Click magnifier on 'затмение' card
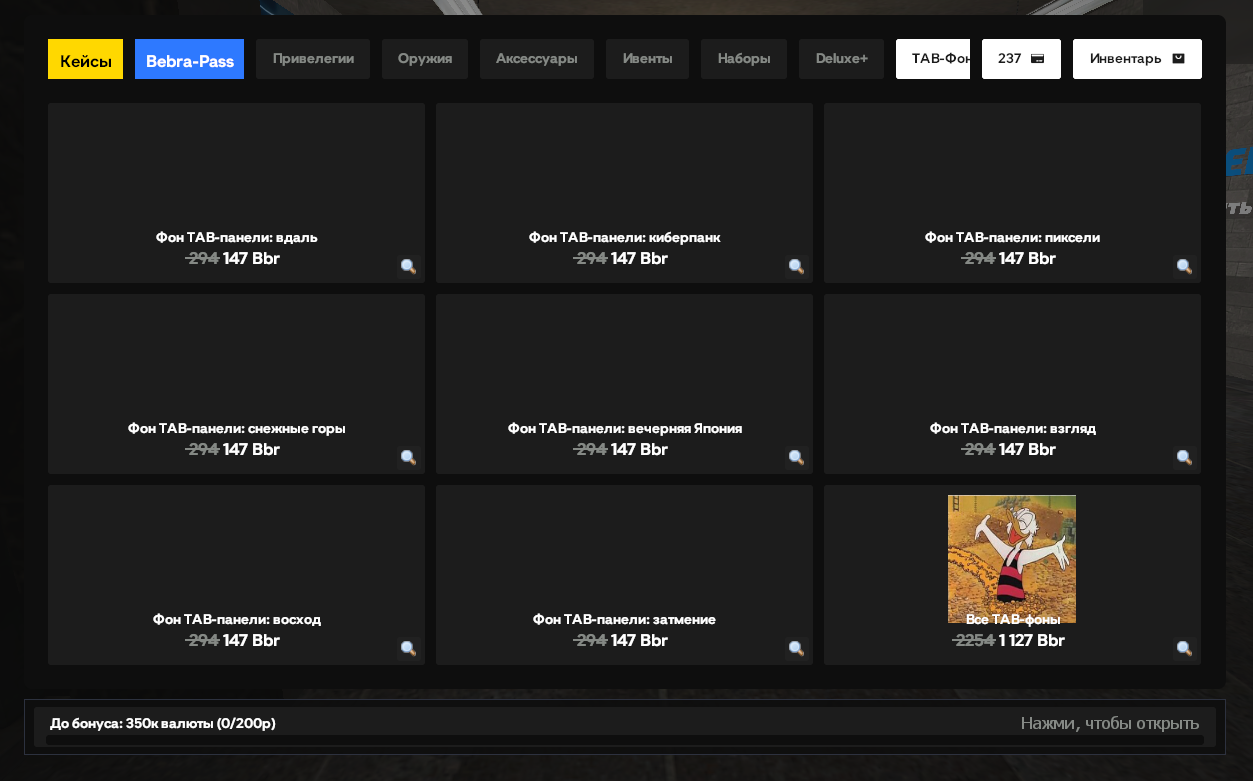This screenshot has width=1253, height=781. (x=796, y=648)
